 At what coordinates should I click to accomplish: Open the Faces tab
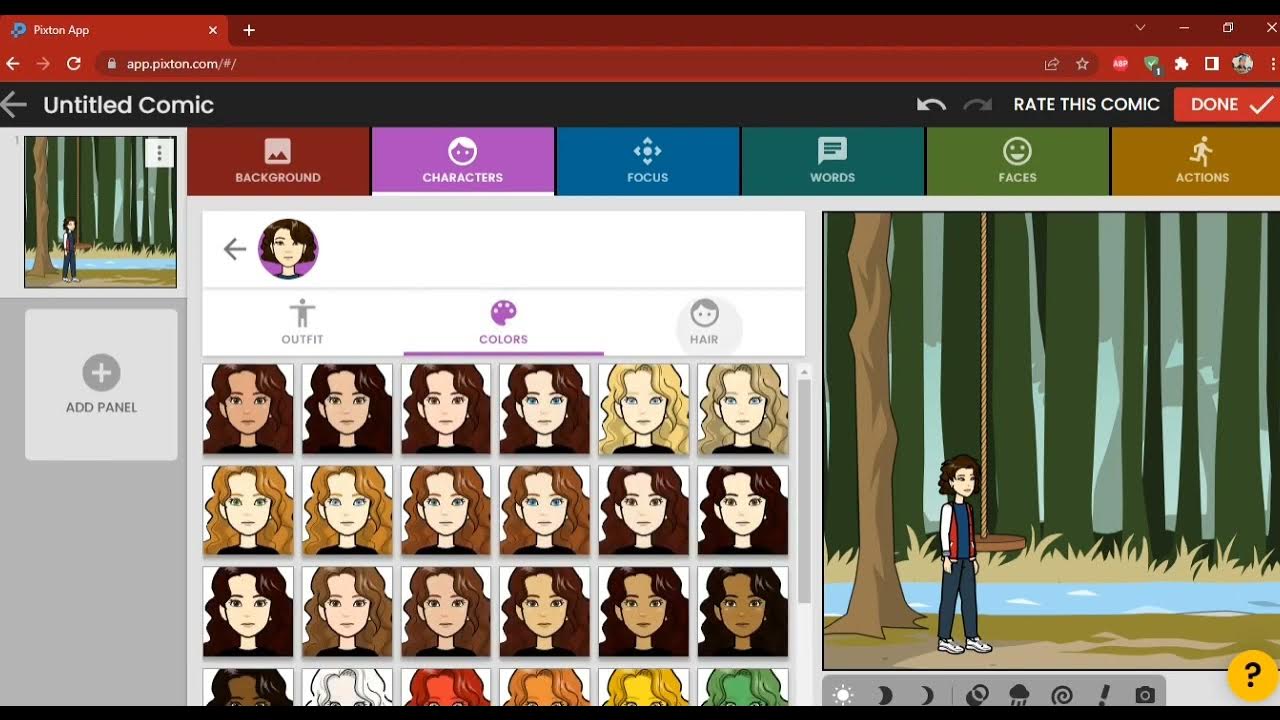pyautogui.click(x=1017, y=161)
